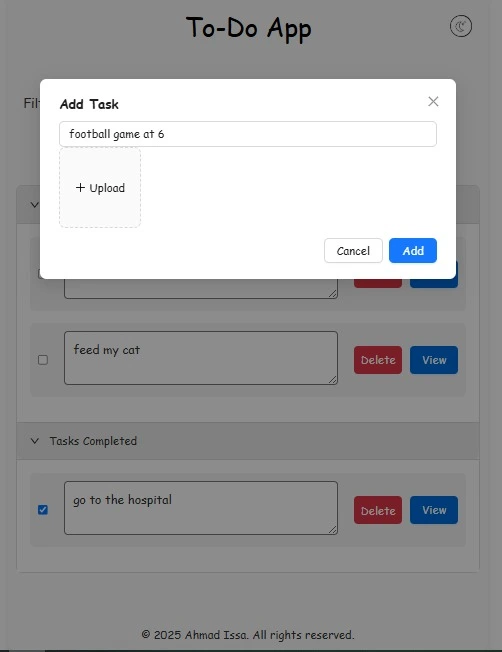Collapse the Tasks Completed section chevron
This screenshot has height=652, width=502.
35,441
